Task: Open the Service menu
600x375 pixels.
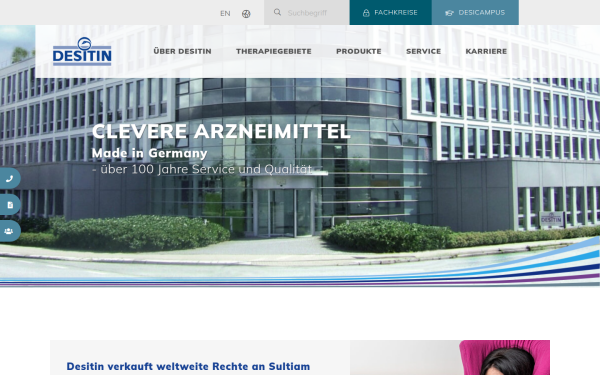Action: [423, 51]
